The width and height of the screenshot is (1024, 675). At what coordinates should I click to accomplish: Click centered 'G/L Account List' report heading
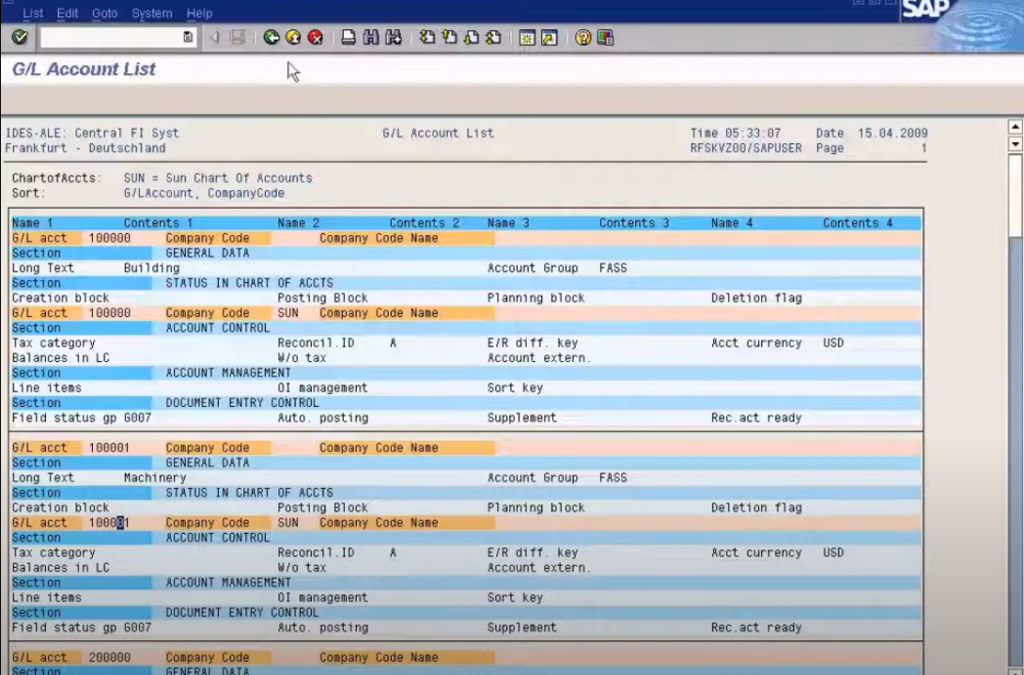pyautogui.click(x=438, y=133)
